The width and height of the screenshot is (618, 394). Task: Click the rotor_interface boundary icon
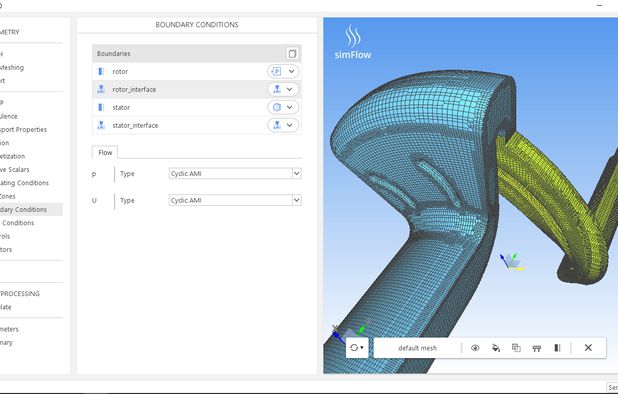[101, 89]
